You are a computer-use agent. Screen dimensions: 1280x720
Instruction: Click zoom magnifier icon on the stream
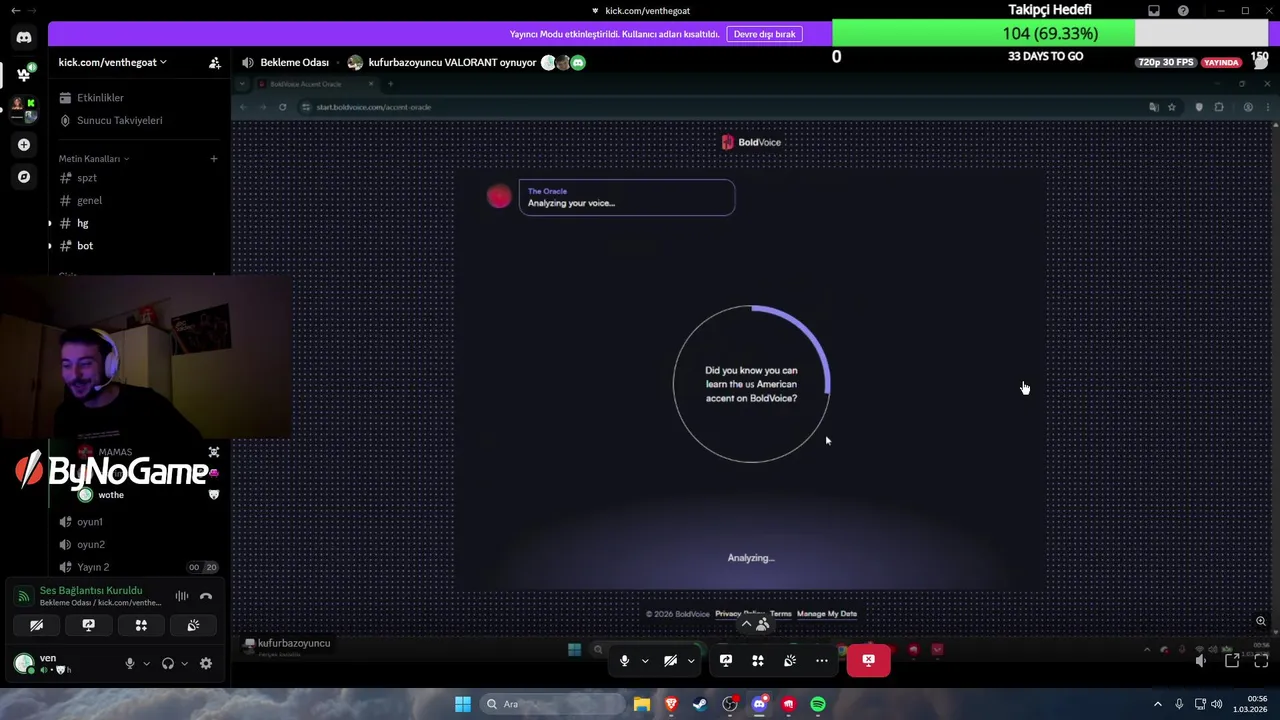(1261, 621)
